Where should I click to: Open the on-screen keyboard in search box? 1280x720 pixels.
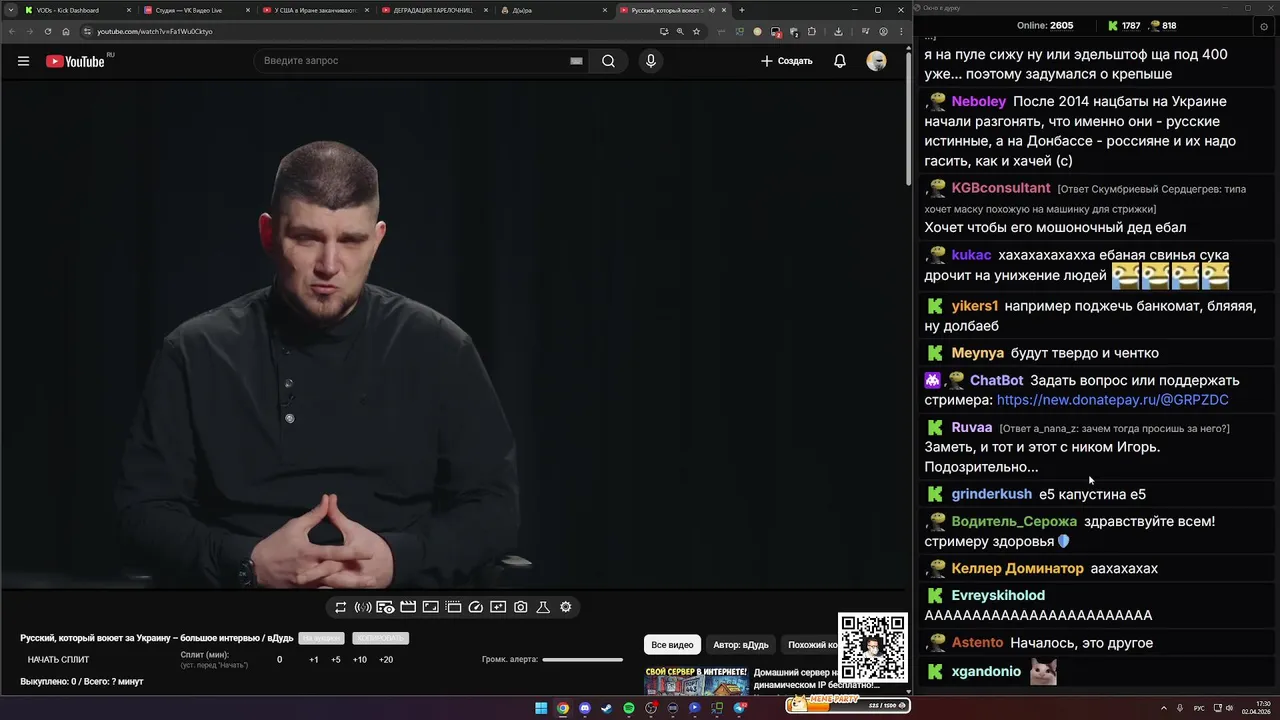coord(576,61)
